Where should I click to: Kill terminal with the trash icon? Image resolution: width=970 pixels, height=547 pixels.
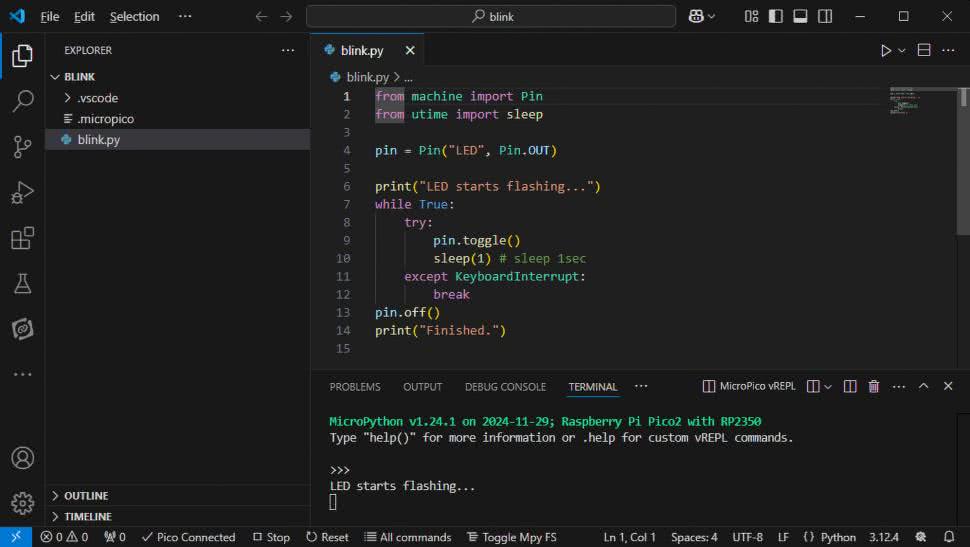(x=873, y=386)
